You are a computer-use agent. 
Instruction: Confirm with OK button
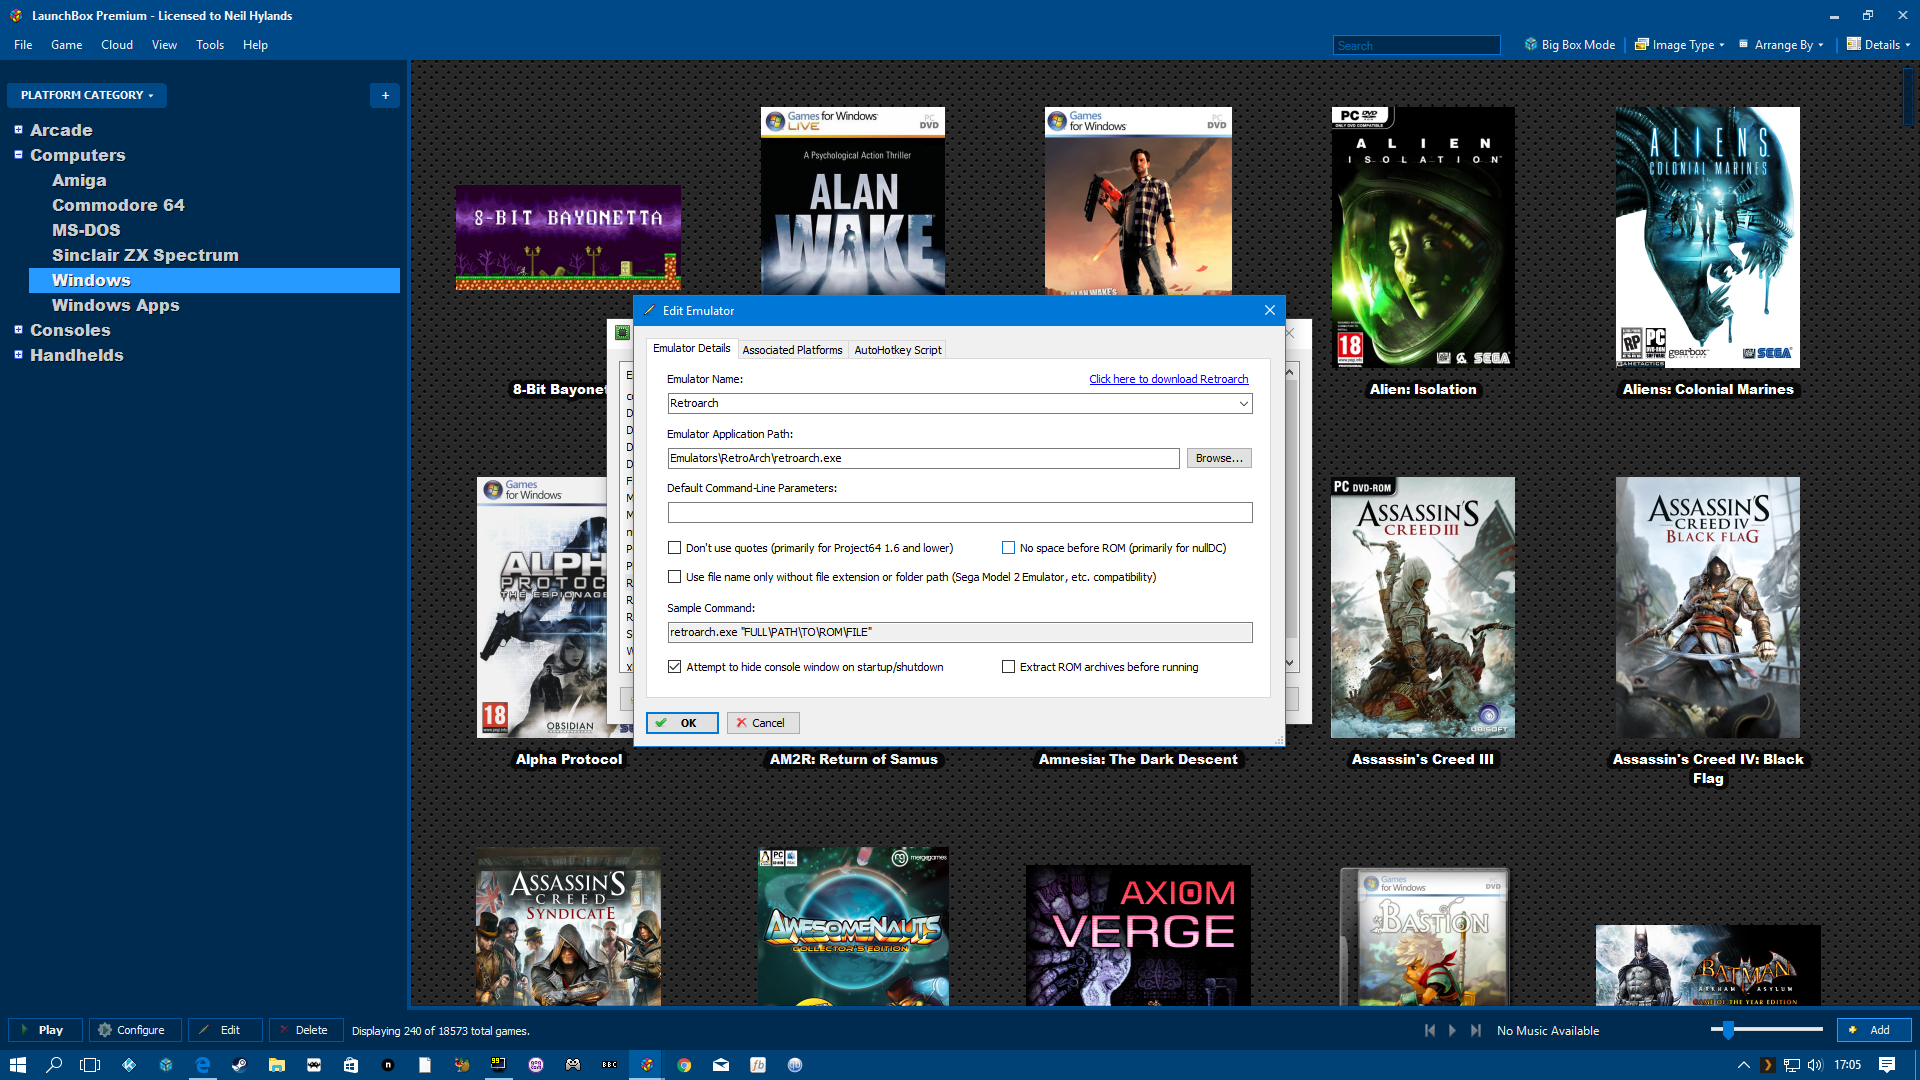coord(682,723)
